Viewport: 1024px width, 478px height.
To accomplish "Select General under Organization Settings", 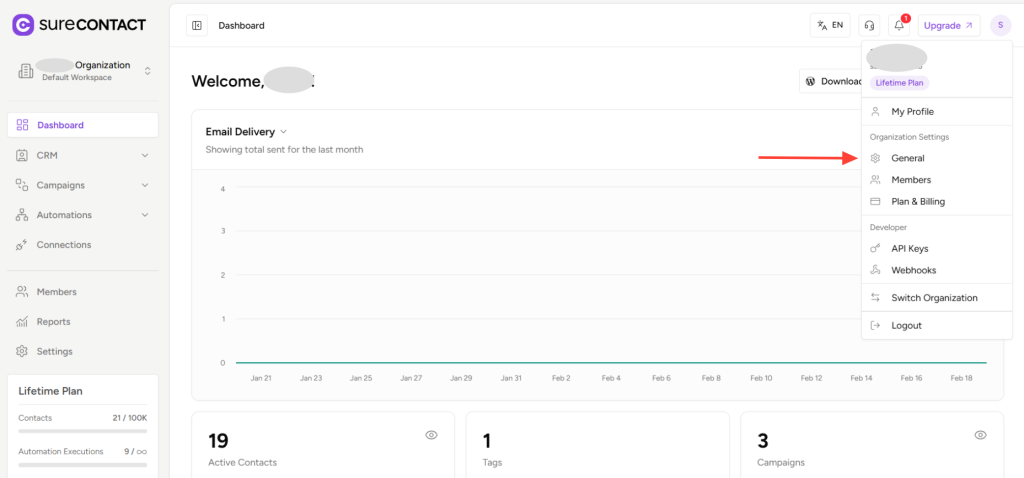I will pyautogui.click(x=907, y=158).
